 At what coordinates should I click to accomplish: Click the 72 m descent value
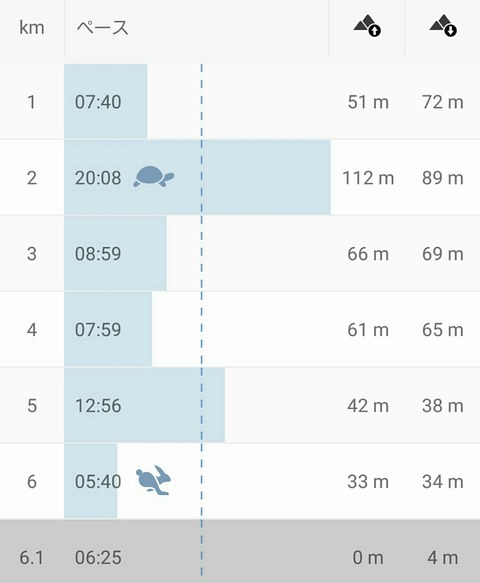(x=443, y=102)
